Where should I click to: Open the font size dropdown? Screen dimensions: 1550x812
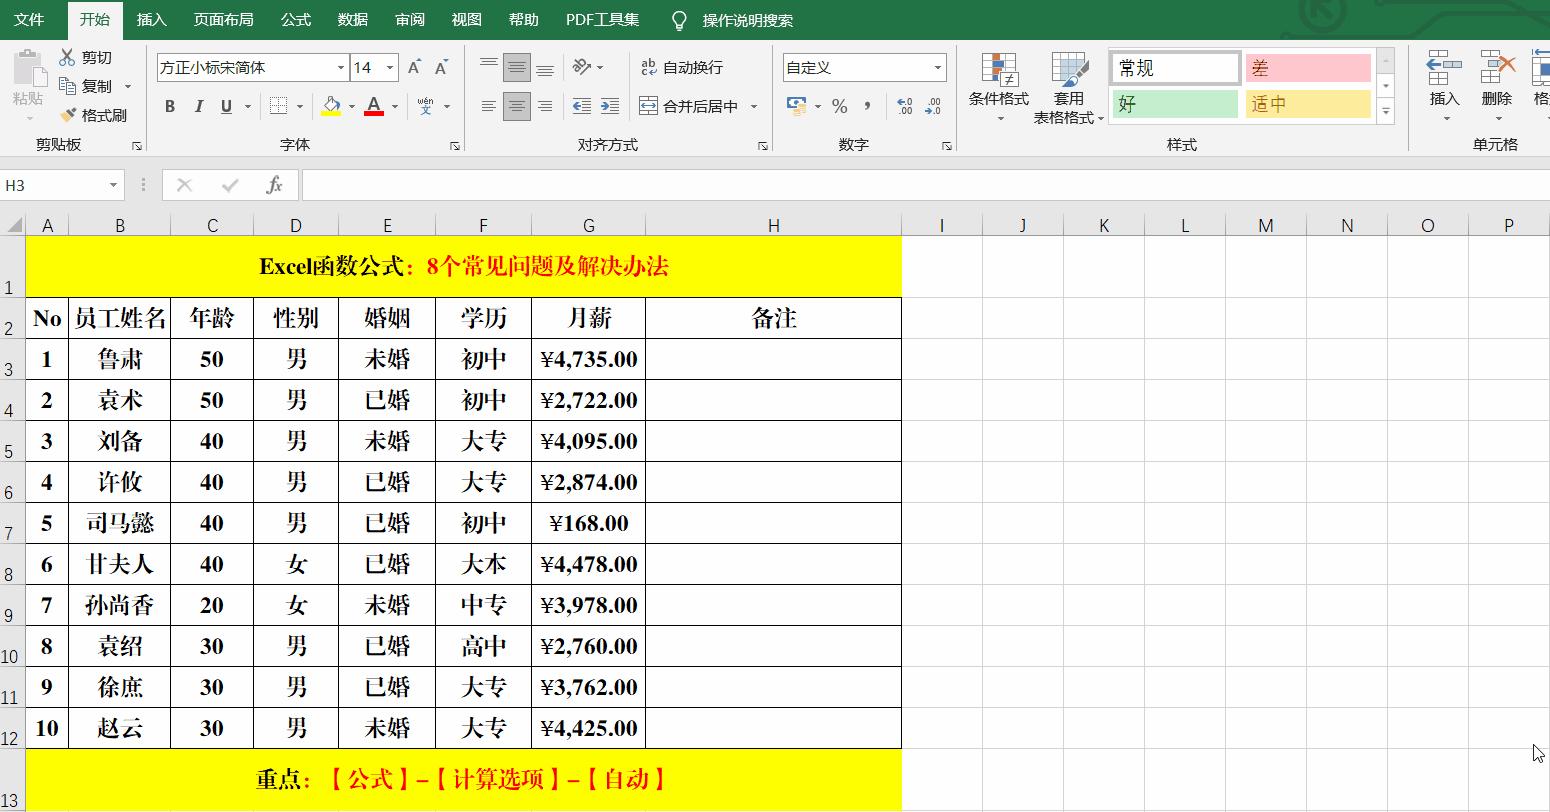click(x=390, y=67)
